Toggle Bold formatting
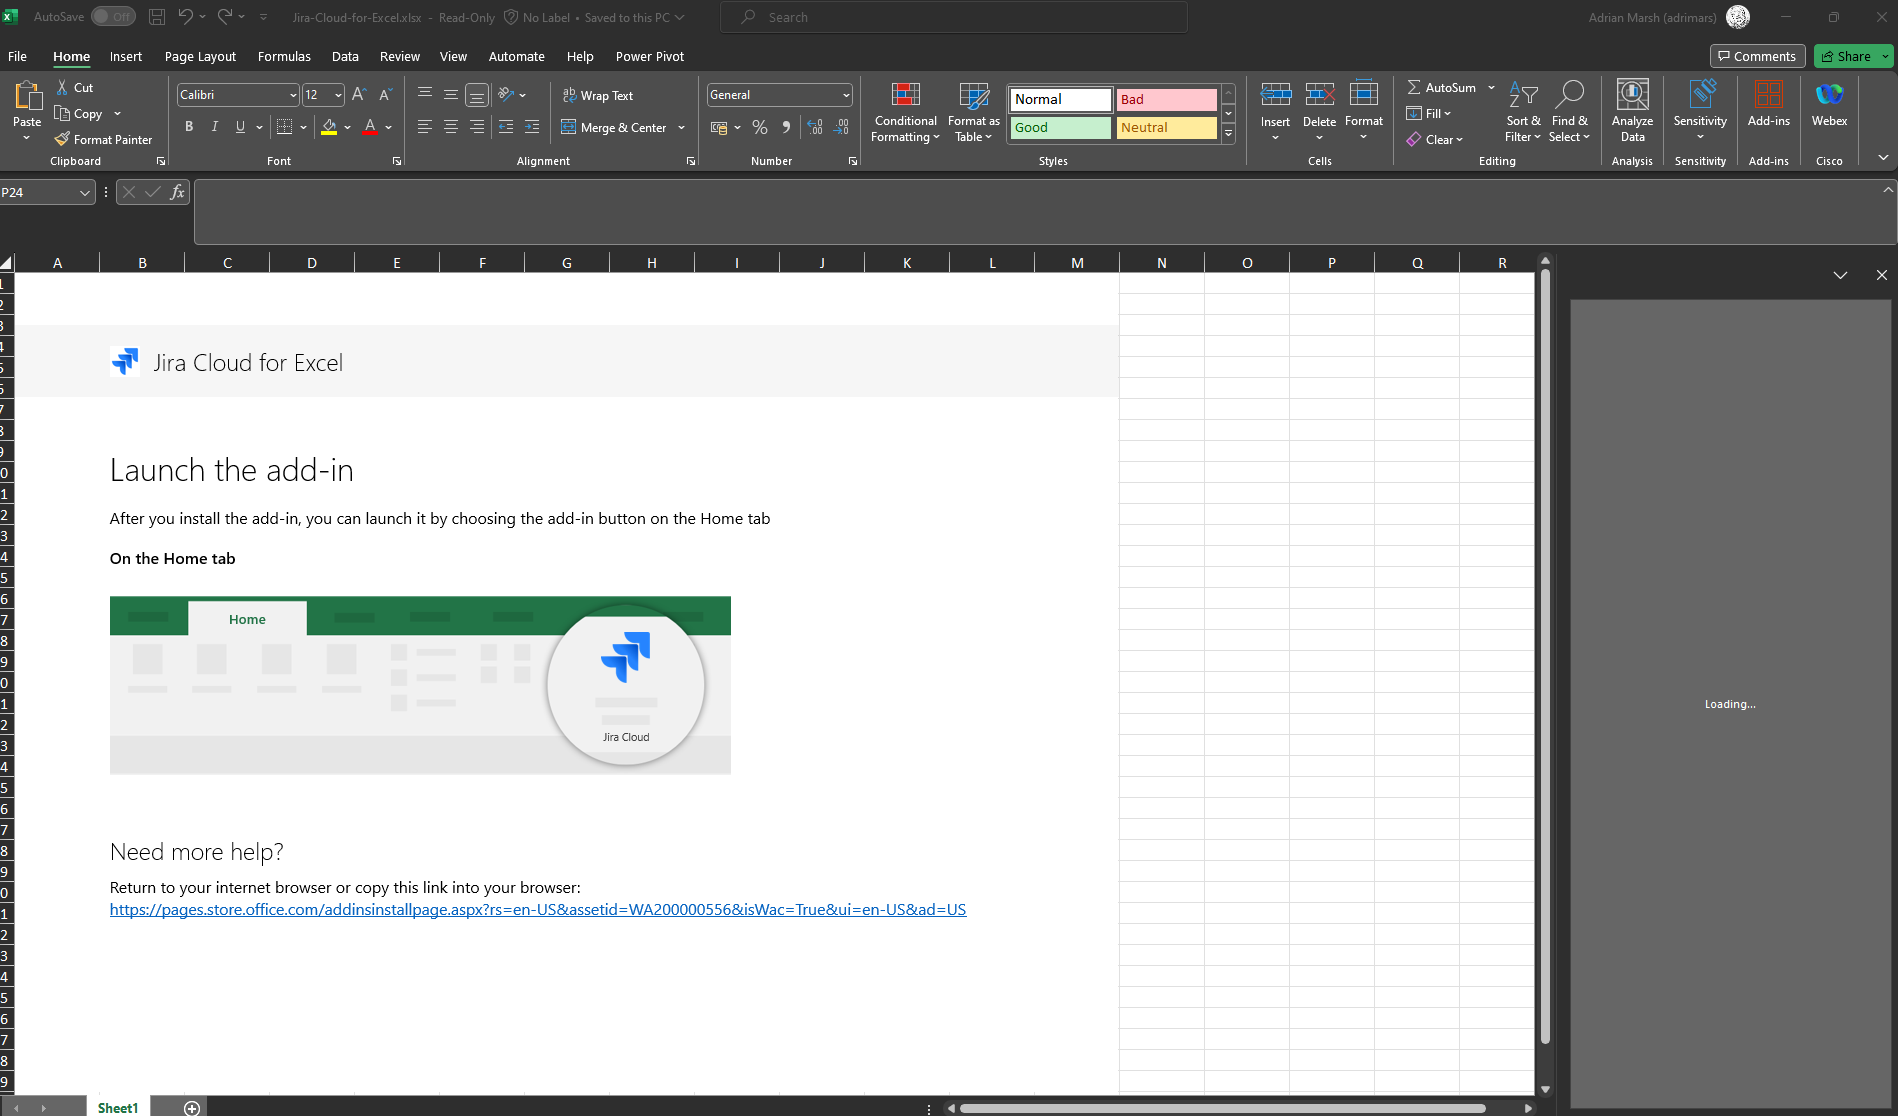1898x1116 pixels. [189, 127]
